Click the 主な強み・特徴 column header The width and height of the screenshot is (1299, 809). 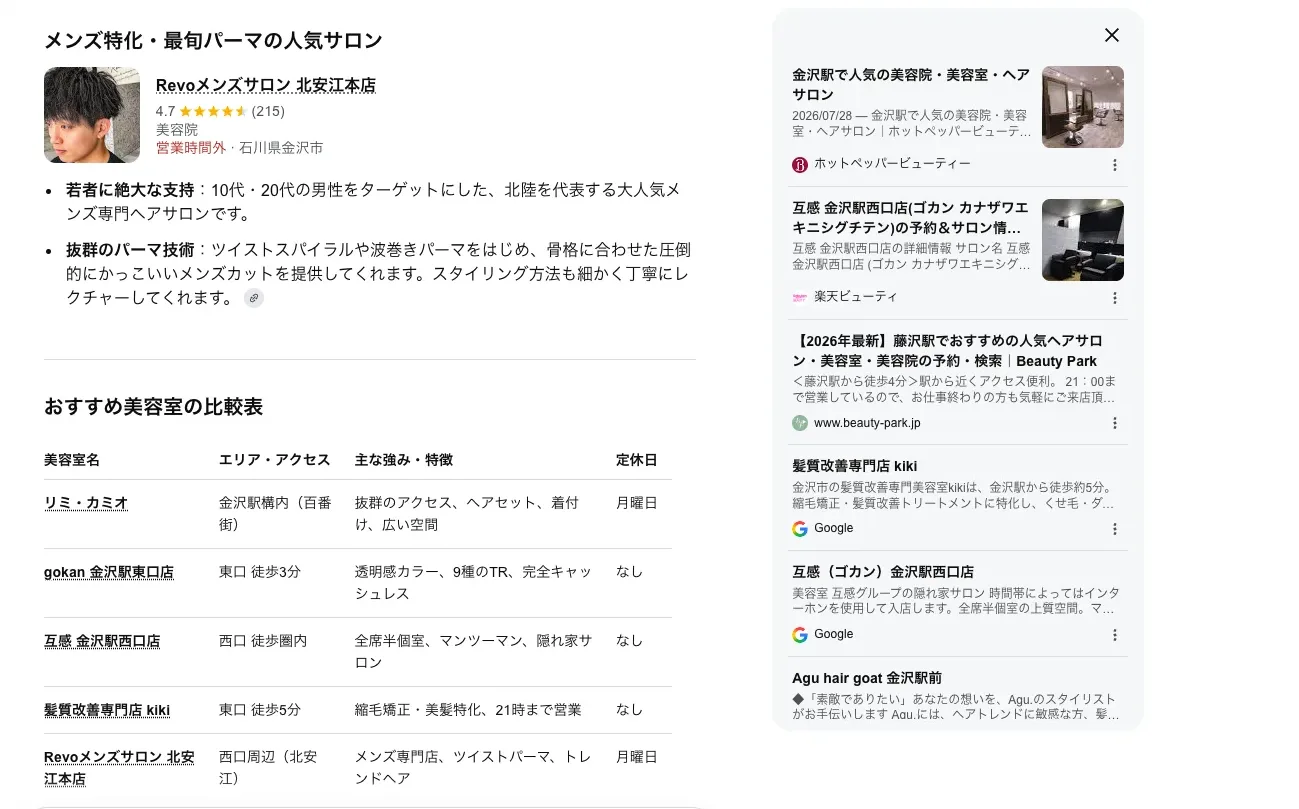point(404,460)
